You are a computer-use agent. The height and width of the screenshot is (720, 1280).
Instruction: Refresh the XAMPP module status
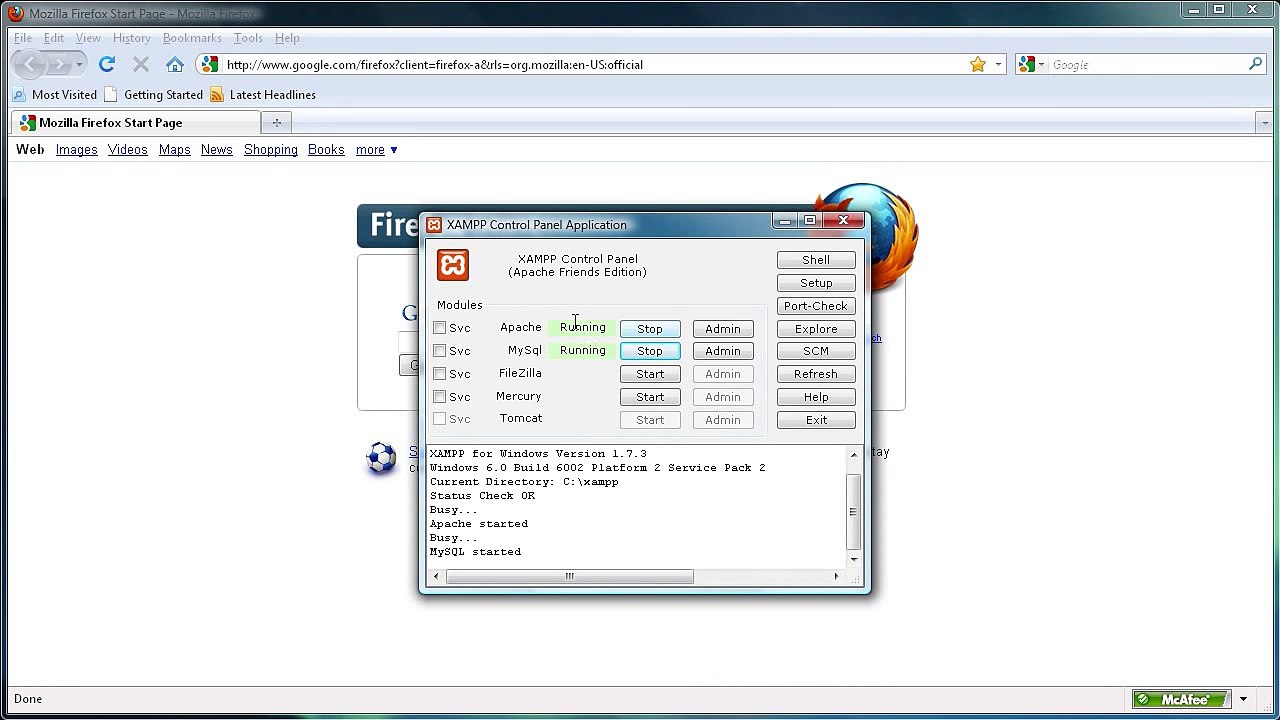(816, 375)
